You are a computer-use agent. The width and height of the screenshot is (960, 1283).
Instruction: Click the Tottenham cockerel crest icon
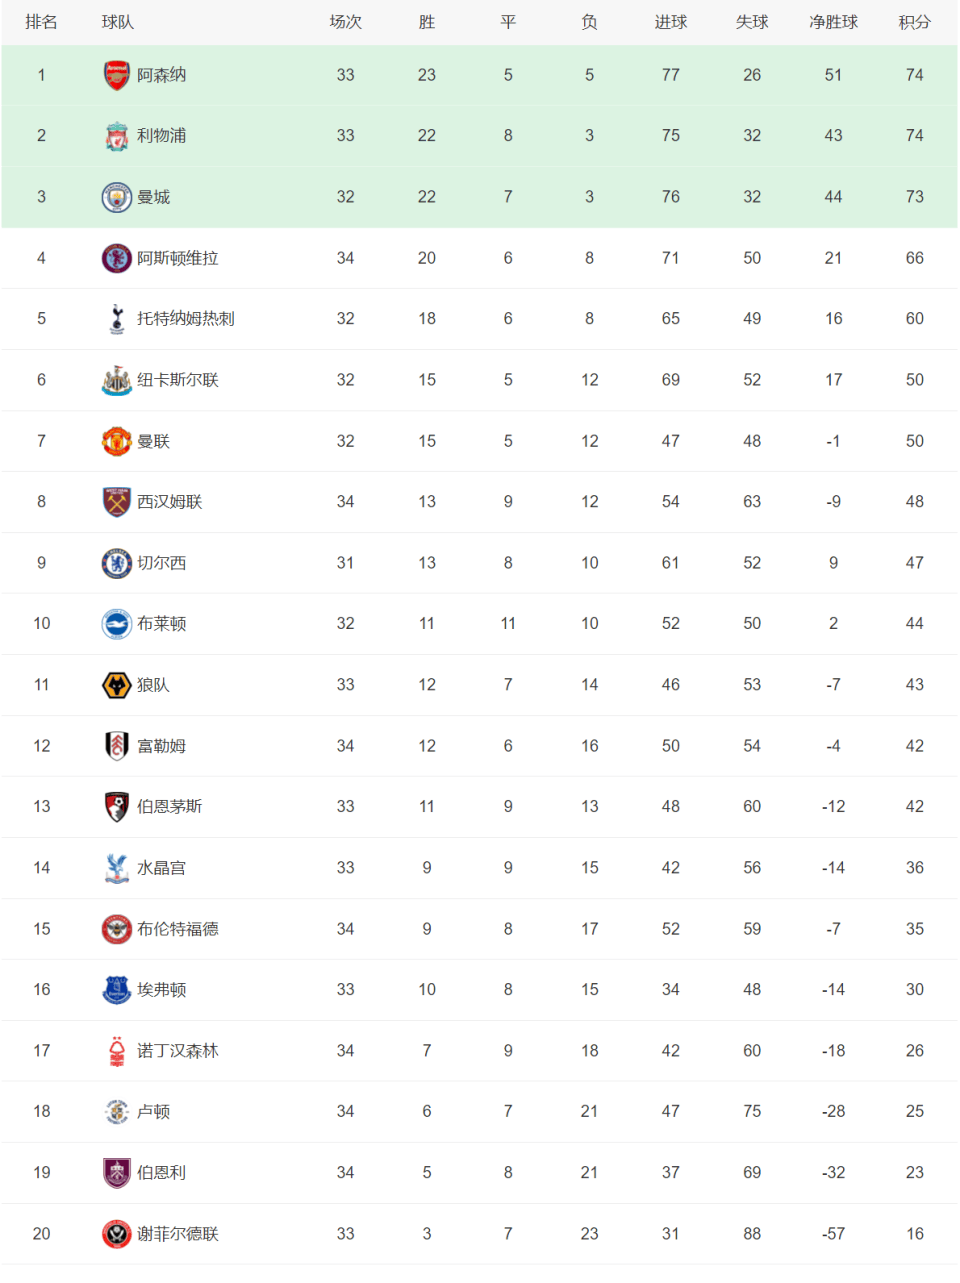point(117,319)
